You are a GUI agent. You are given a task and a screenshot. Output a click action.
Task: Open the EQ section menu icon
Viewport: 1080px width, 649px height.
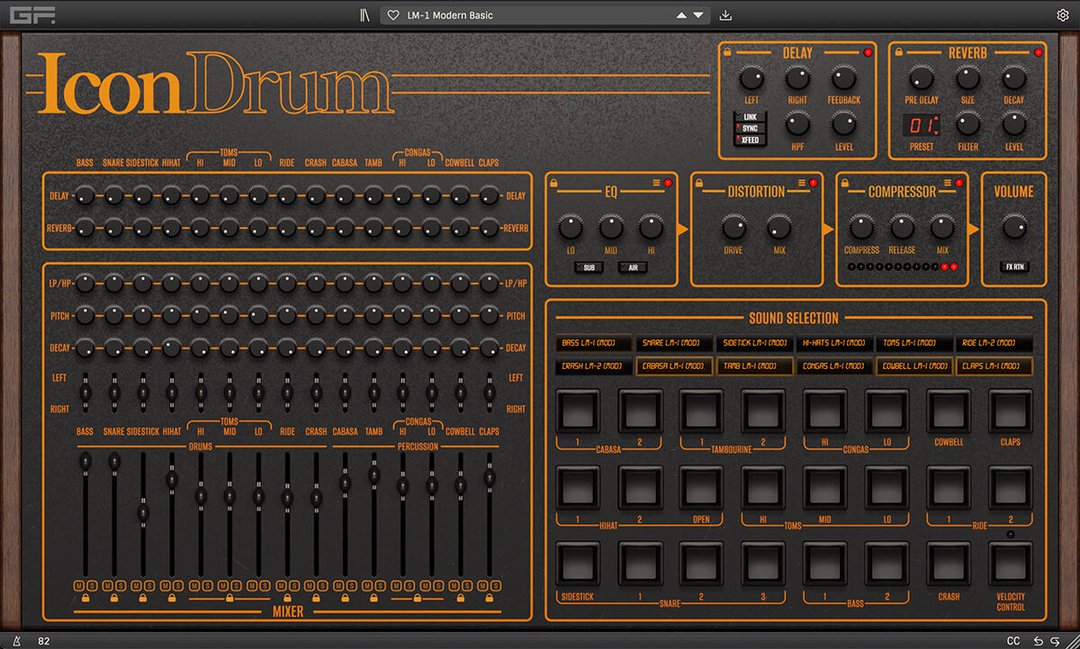pyautogui.click(x=655, y=182)
